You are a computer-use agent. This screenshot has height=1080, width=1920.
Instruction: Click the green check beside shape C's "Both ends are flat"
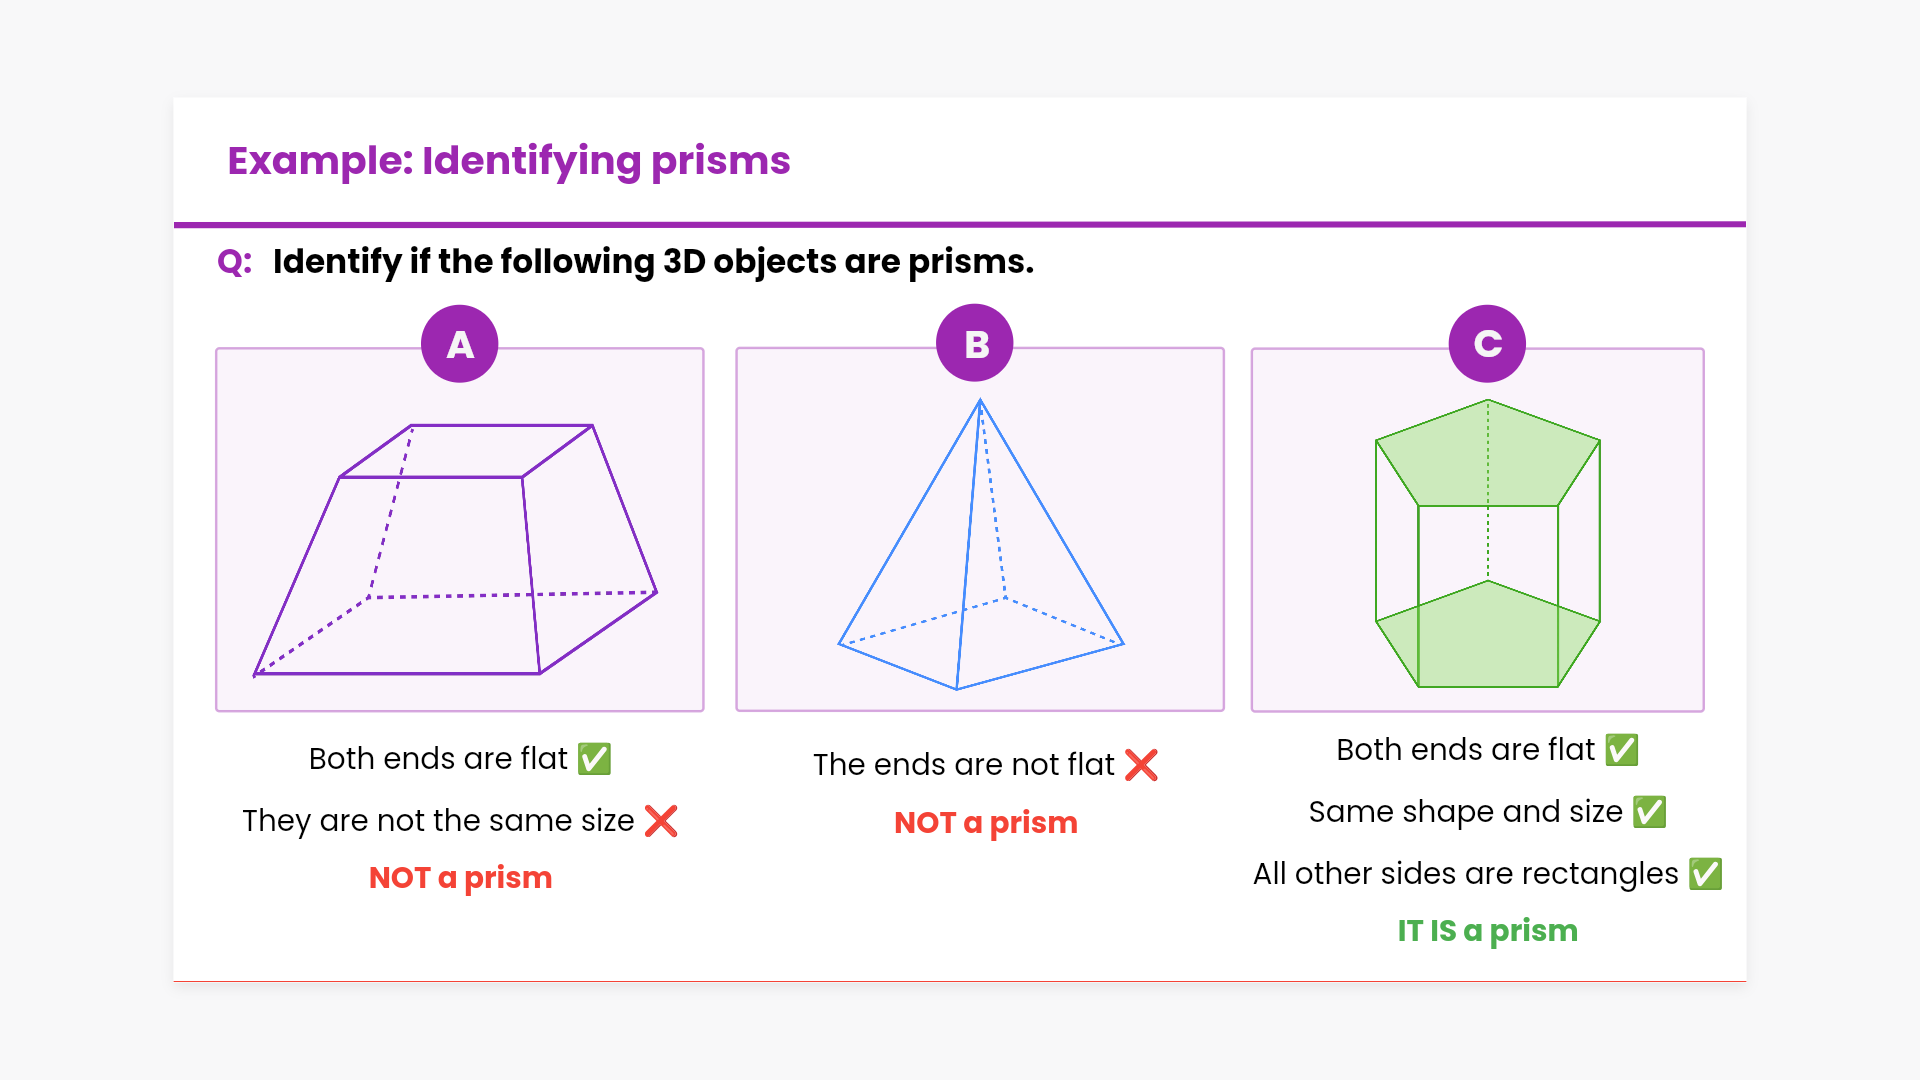[x=1621, y=750]
